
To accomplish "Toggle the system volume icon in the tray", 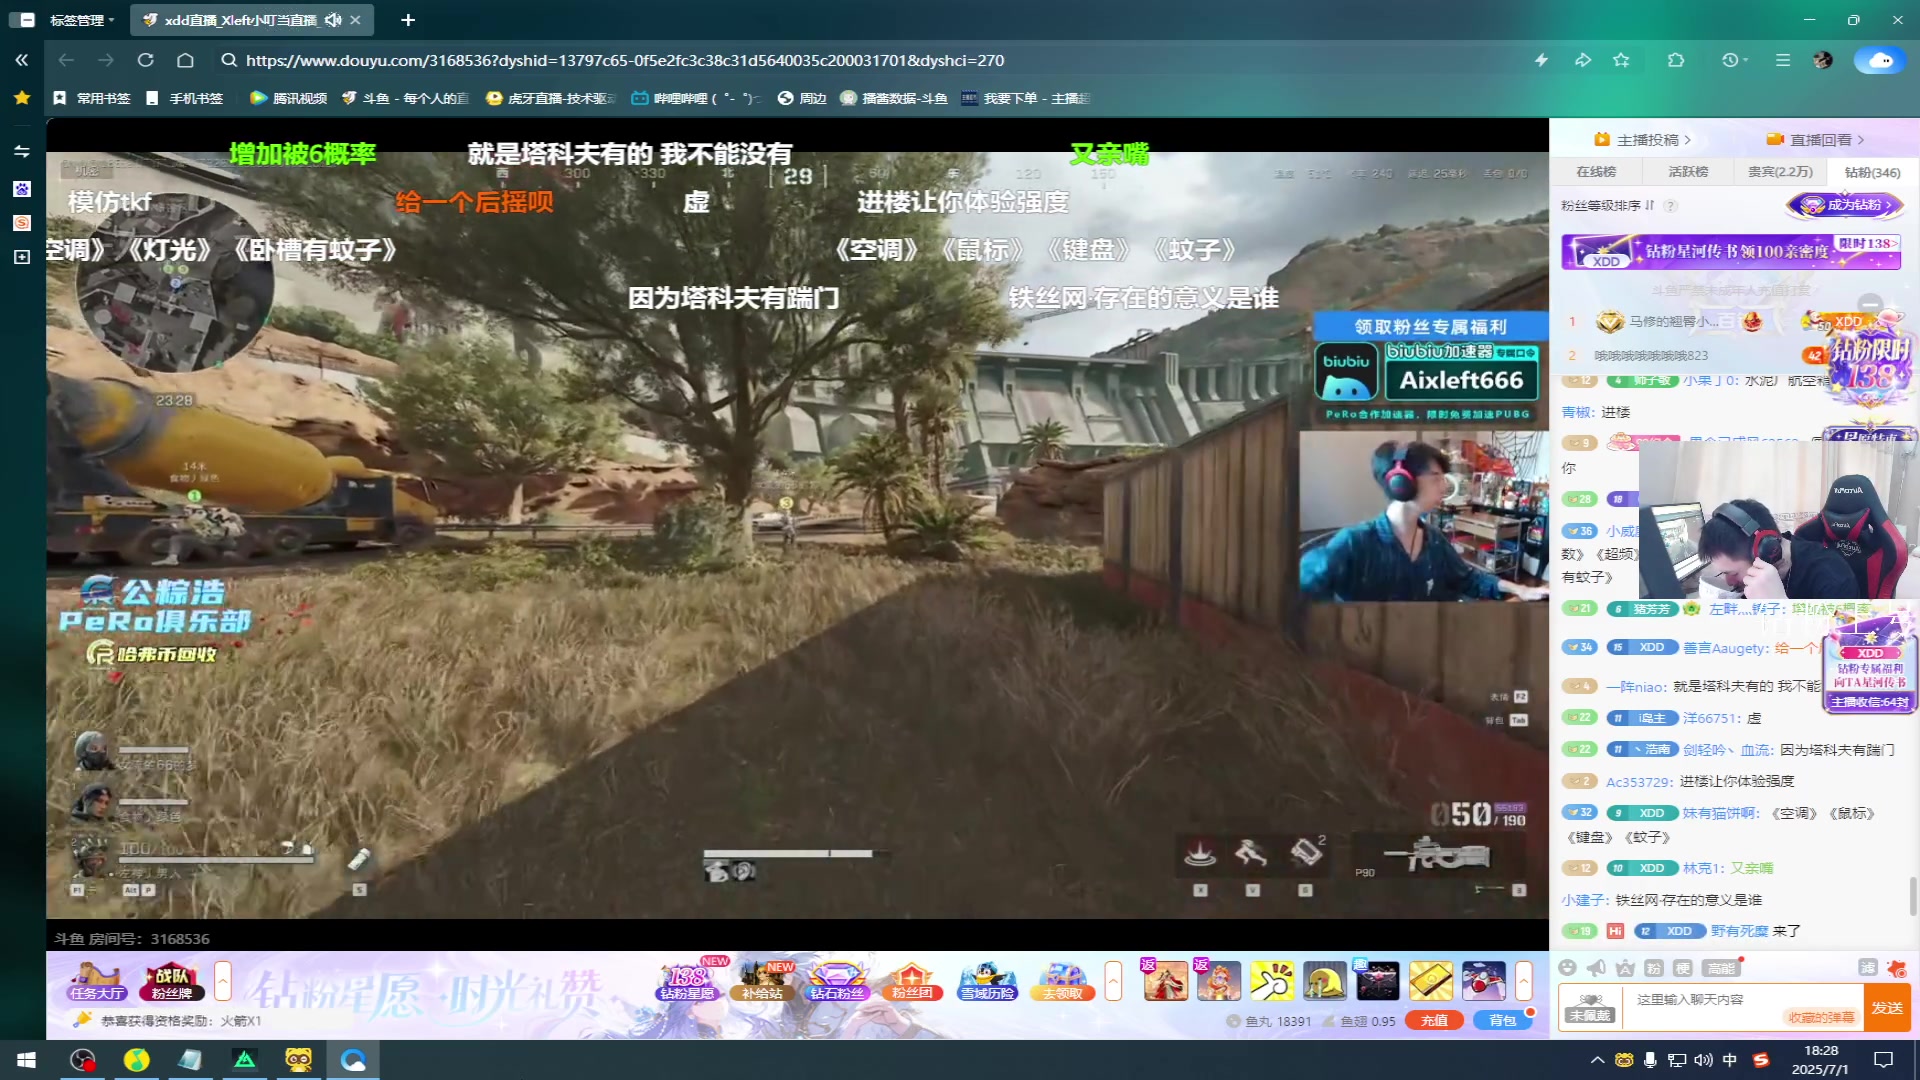I will pos(1703,1059).
